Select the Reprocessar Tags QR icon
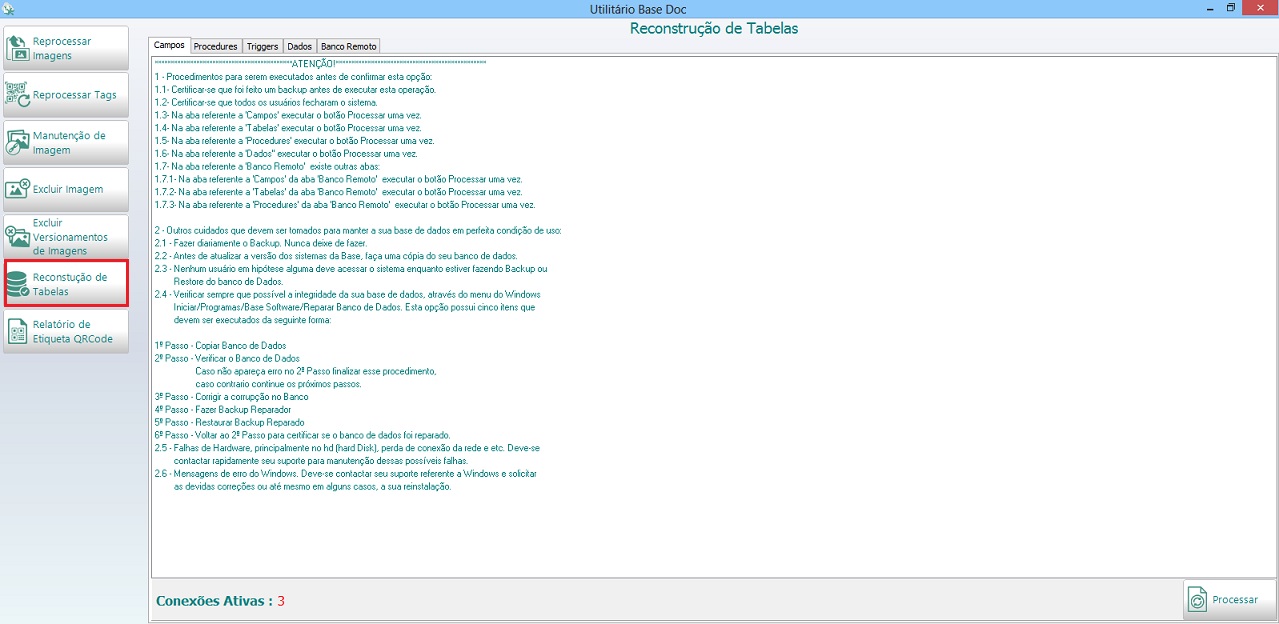Viewport: 1279px width, 624px height. pyautogui.click(x=18, y=95)
